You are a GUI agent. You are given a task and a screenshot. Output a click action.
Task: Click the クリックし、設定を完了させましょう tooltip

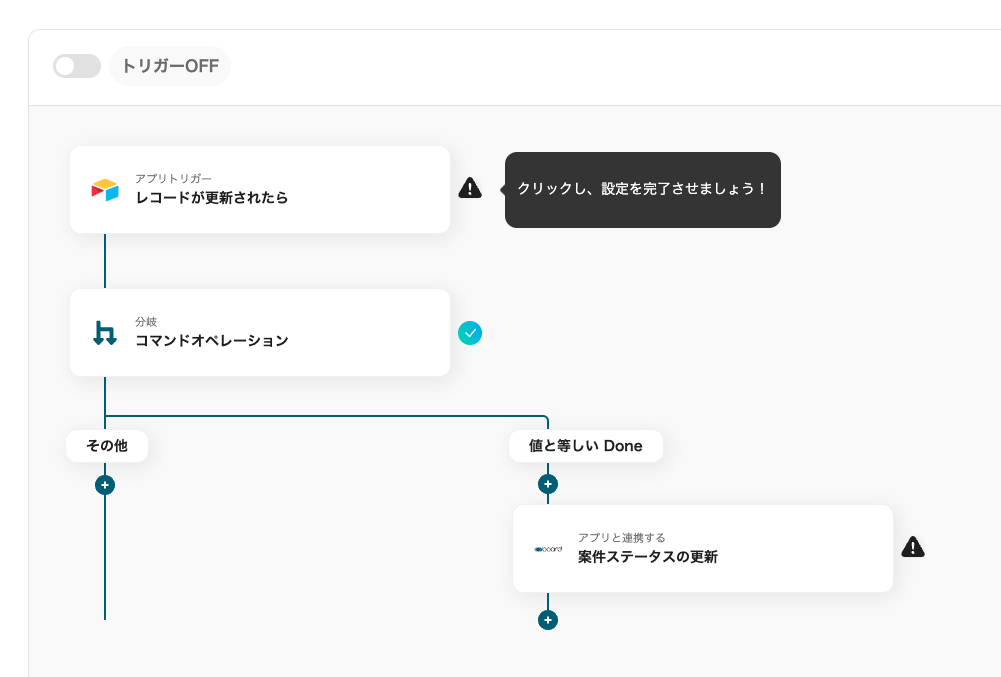pyautogui.click(x=642, y=189)
